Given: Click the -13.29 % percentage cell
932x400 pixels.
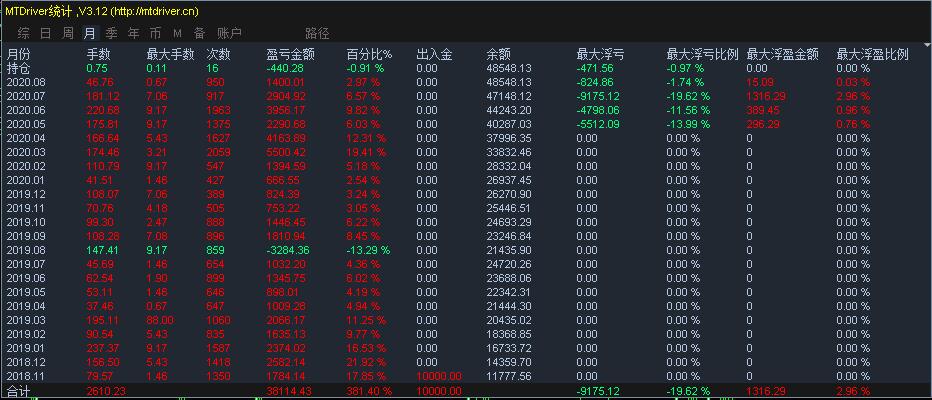Looking at the screenshot, I should (x=368, y=250).
